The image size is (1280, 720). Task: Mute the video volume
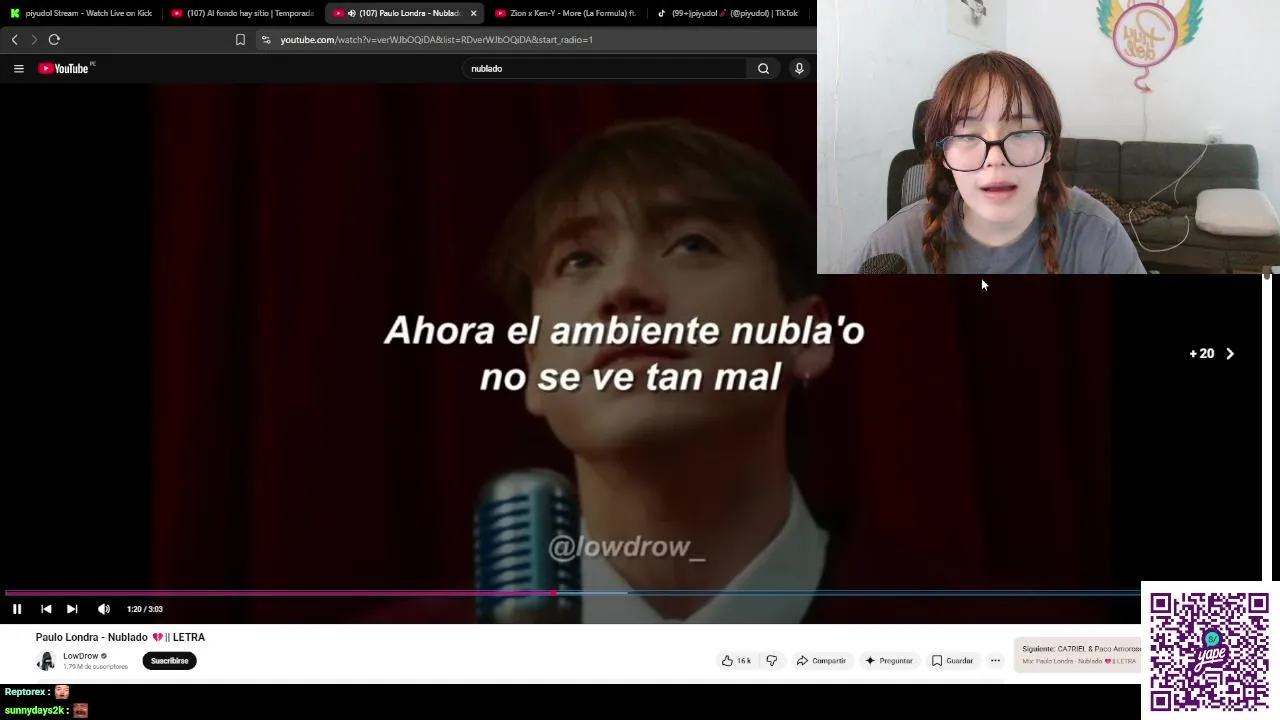[x=104, y=609]
